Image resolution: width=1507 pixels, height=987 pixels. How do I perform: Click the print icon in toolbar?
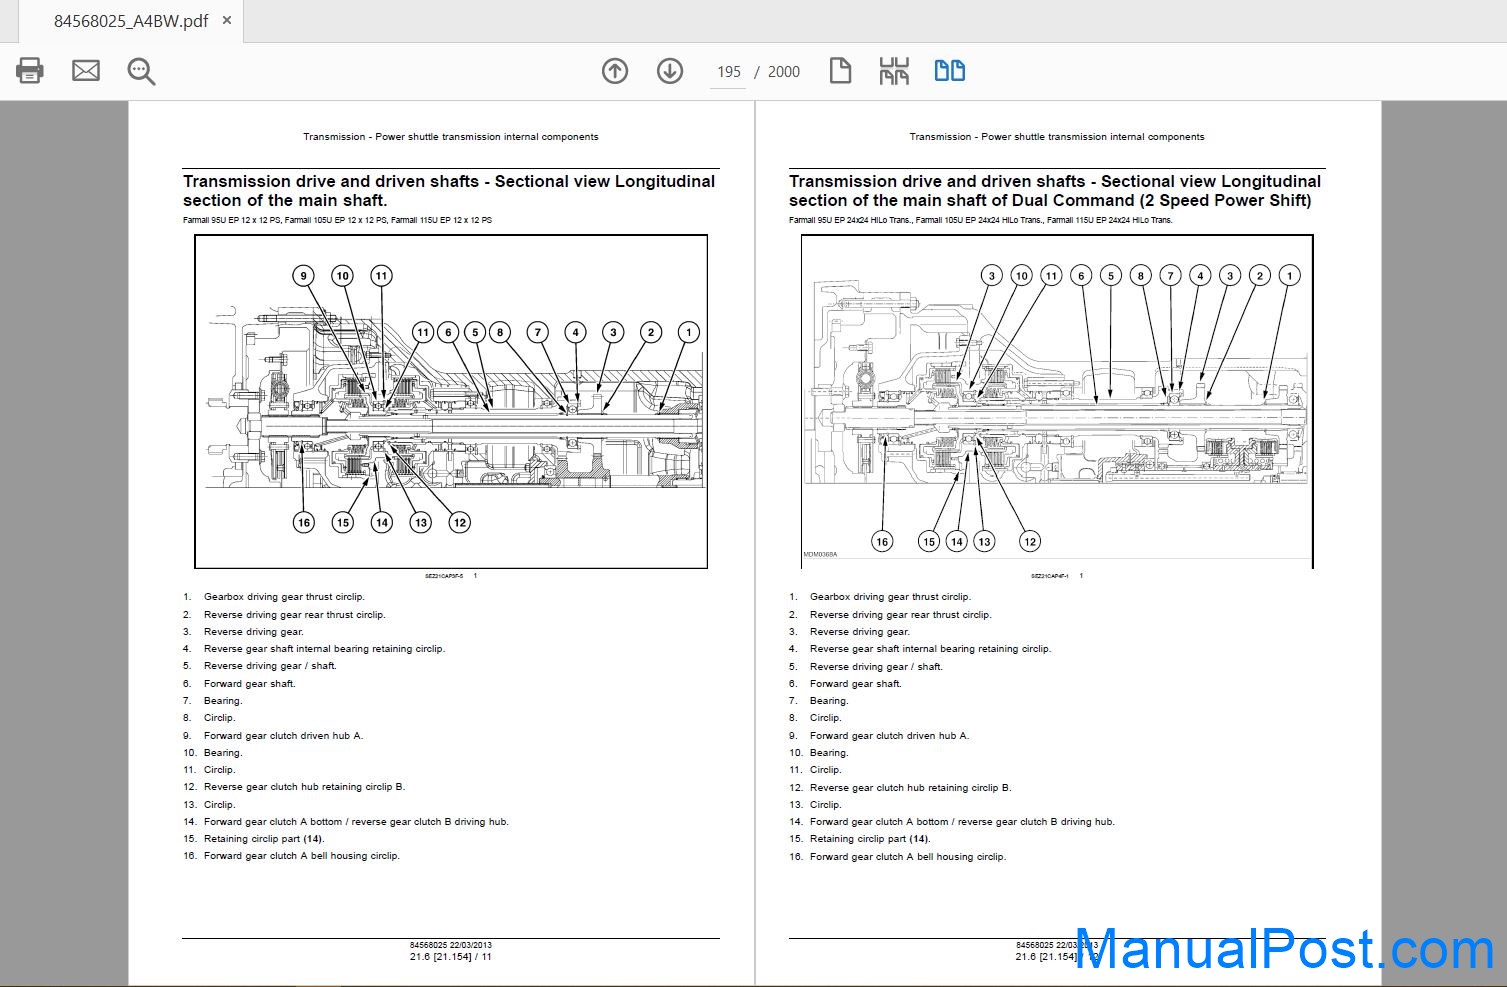coord(30,71)
